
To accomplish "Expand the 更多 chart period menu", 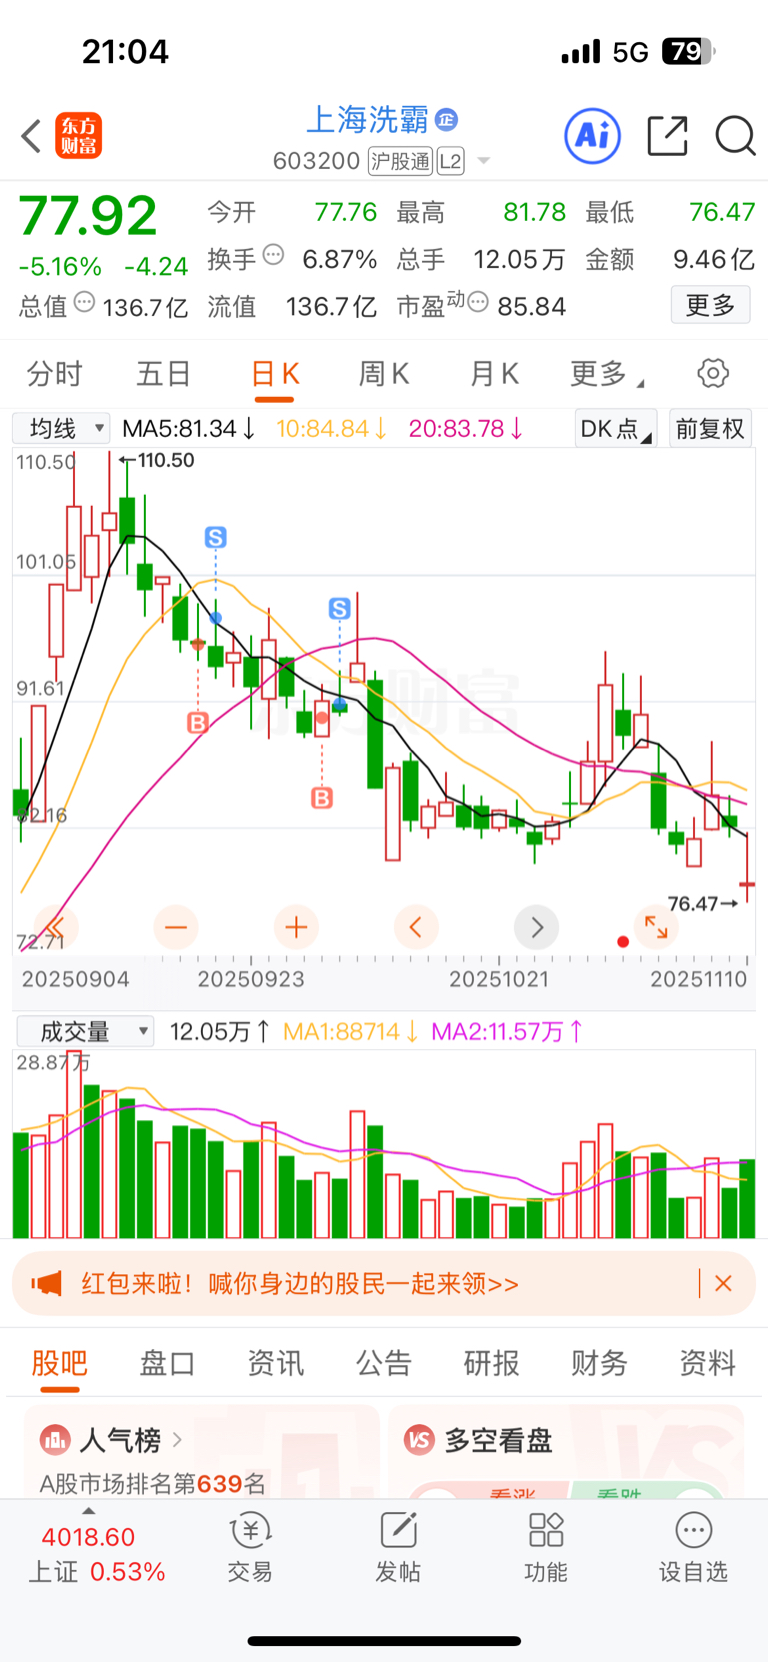I will (x=607, y=374).
